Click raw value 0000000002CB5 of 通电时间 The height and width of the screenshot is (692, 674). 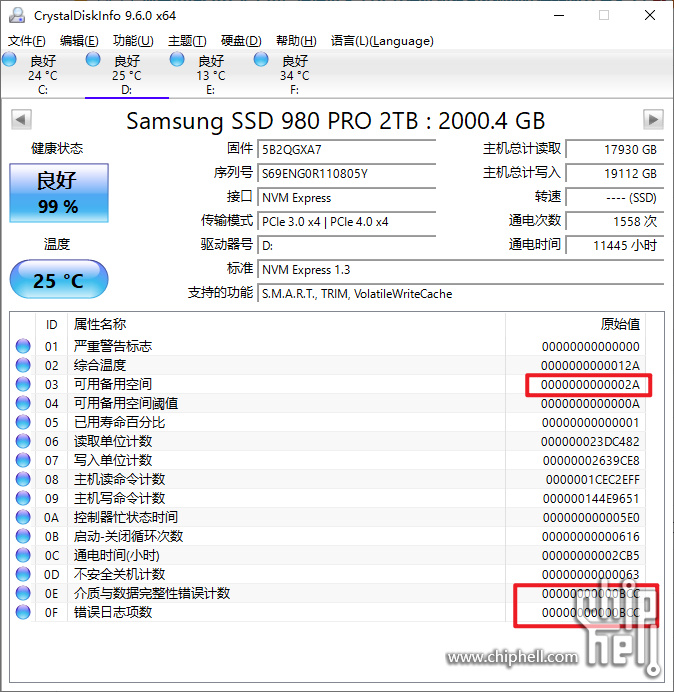coord(591,555)
